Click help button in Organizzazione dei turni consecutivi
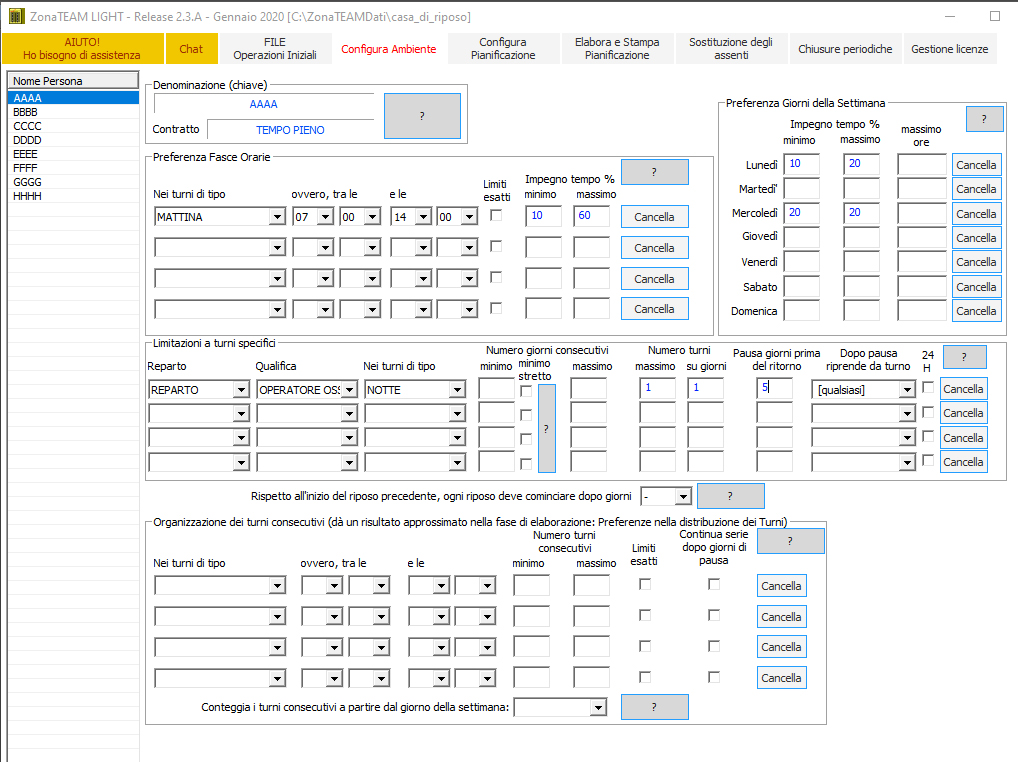The image size is (1018, 762). (790, 541)
